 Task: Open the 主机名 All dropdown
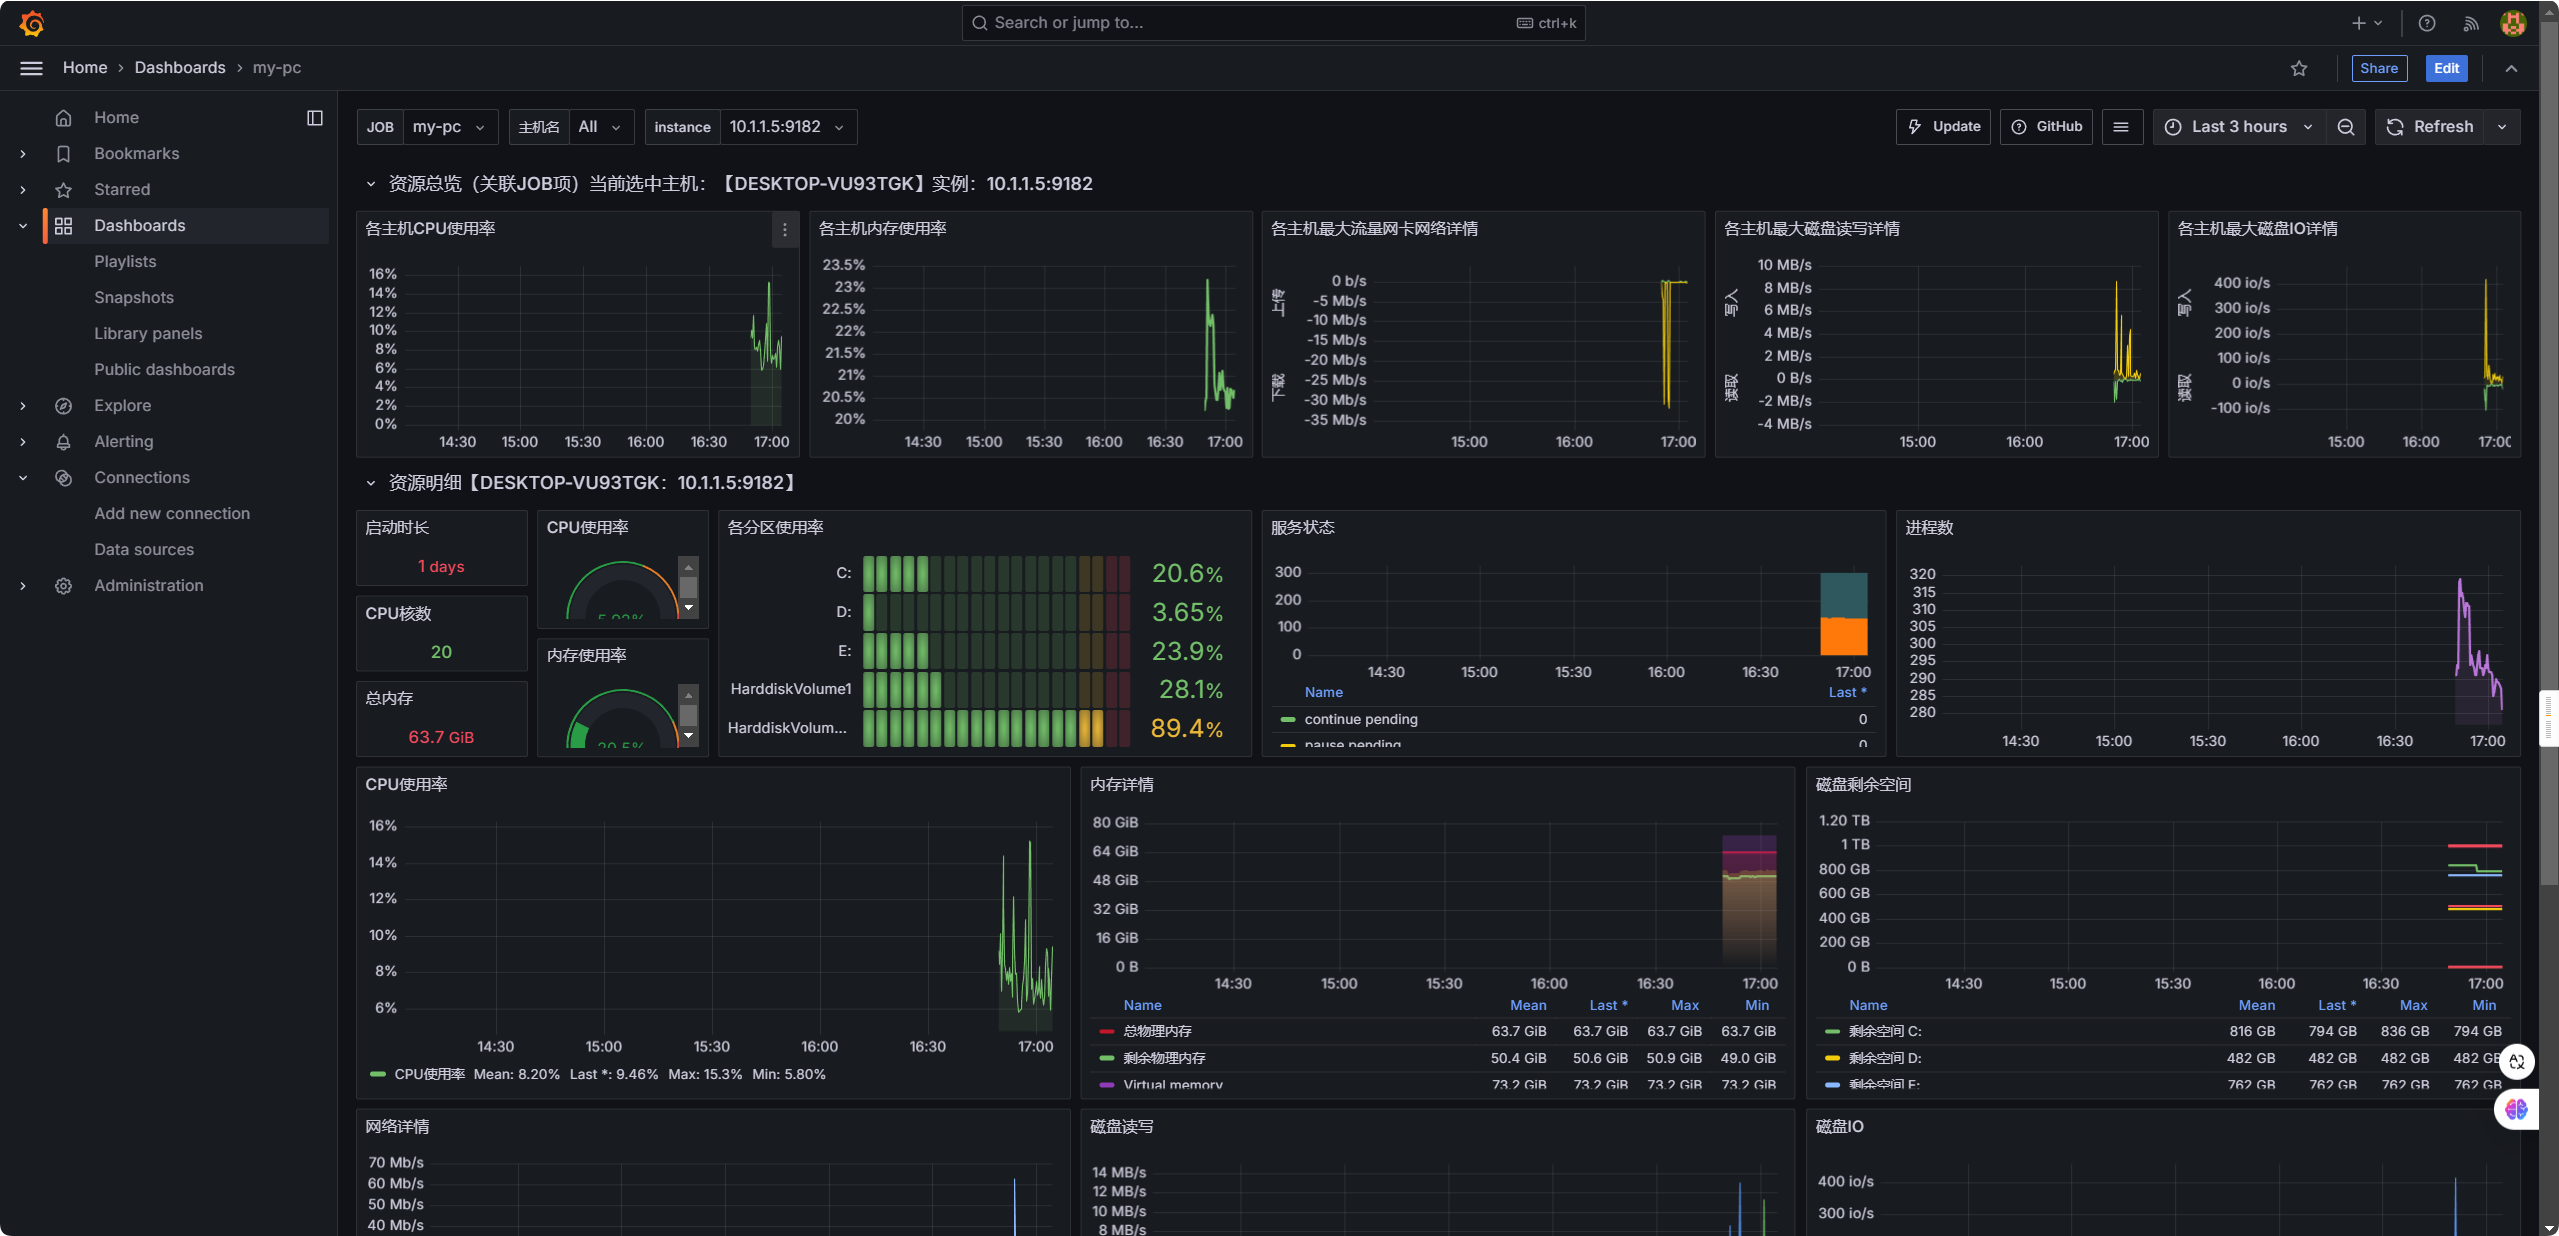click(601, 127)
